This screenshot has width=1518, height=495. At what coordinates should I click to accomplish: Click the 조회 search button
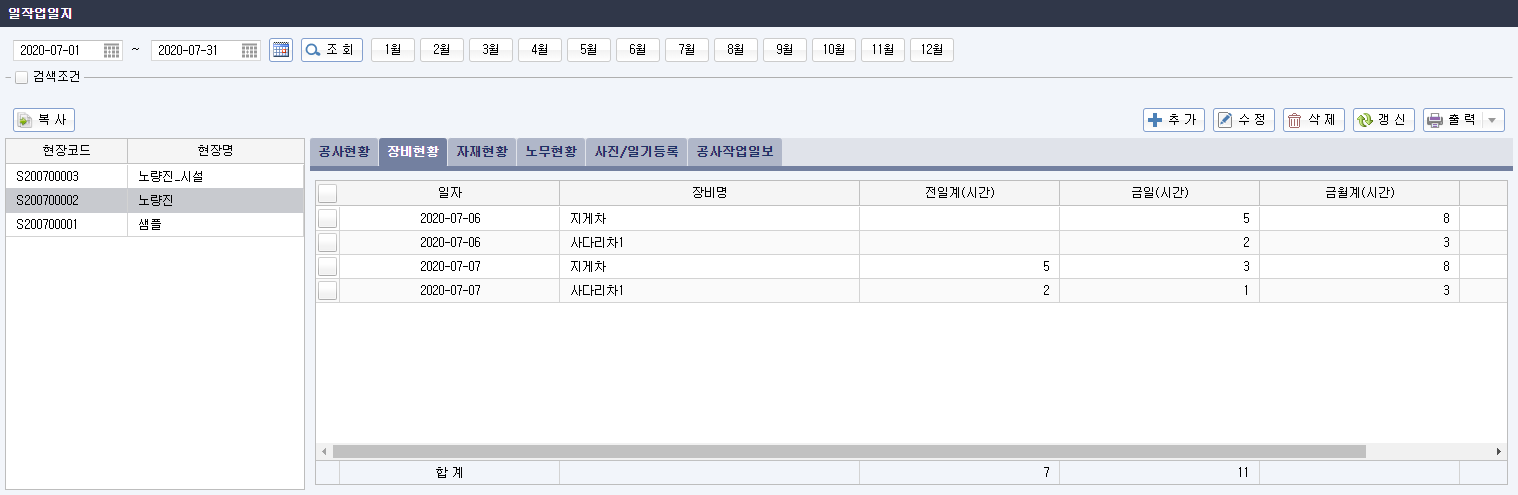coord(332,50)
